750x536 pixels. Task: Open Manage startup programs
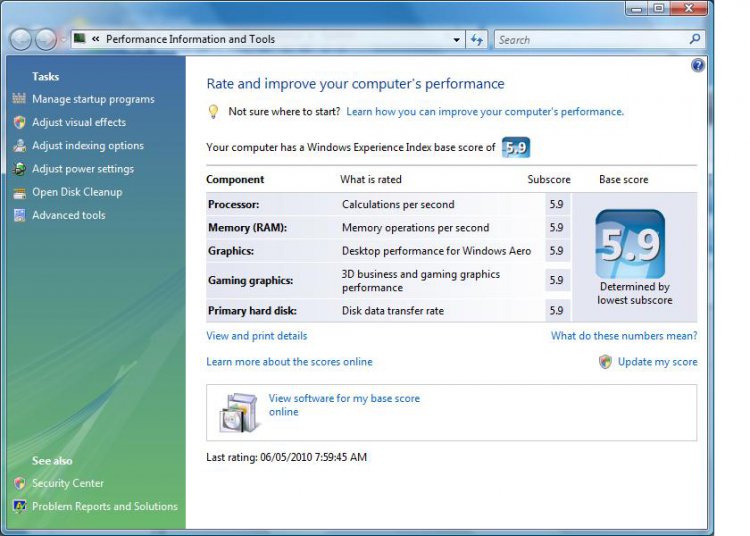pyautogui.click(x=93, y=99)
